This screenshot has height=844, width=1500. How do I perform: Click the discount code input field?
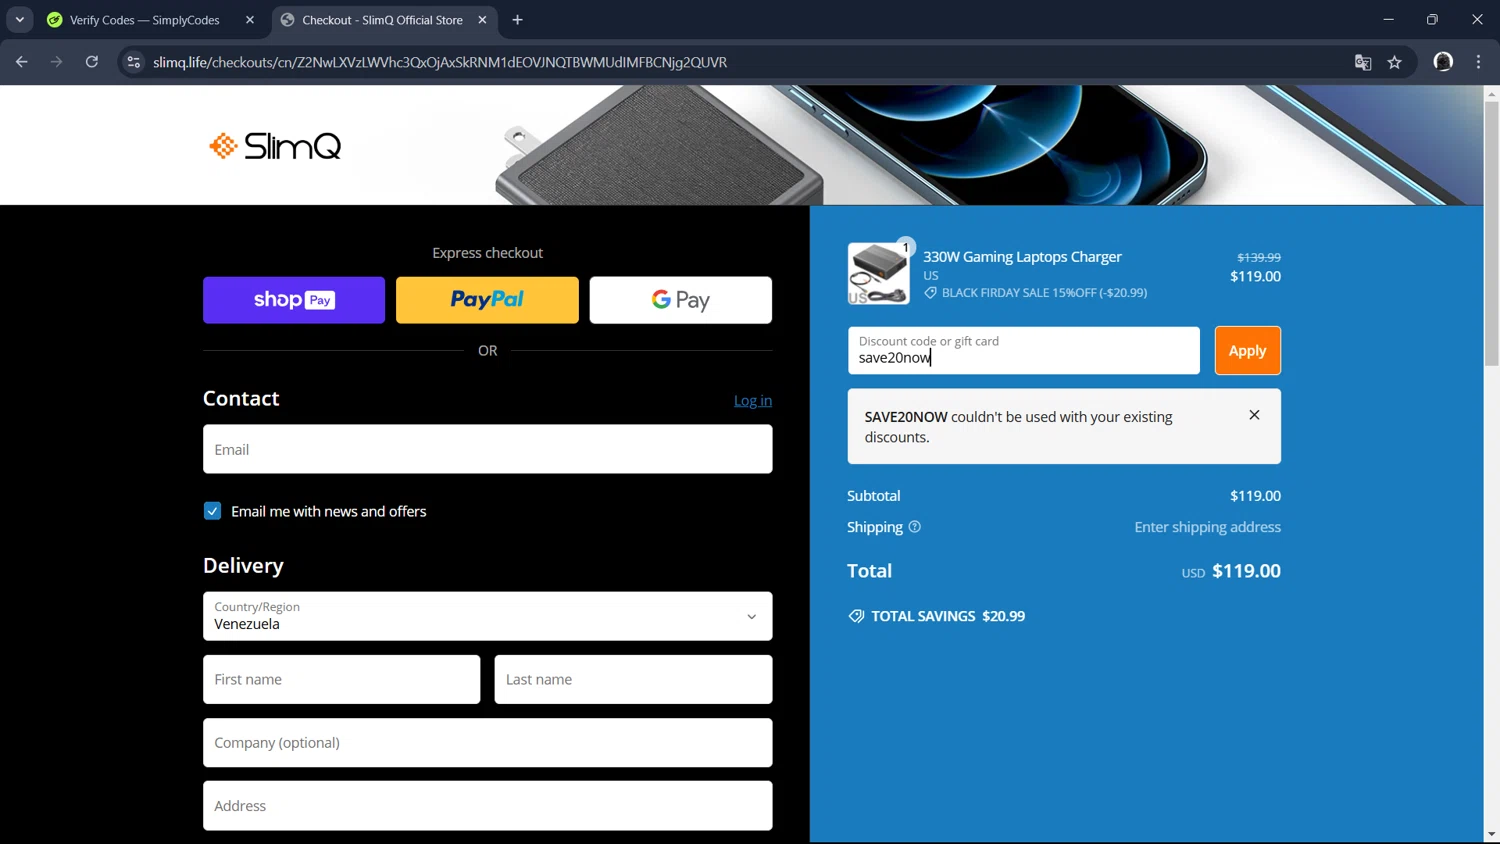[x=1024, y=351]
